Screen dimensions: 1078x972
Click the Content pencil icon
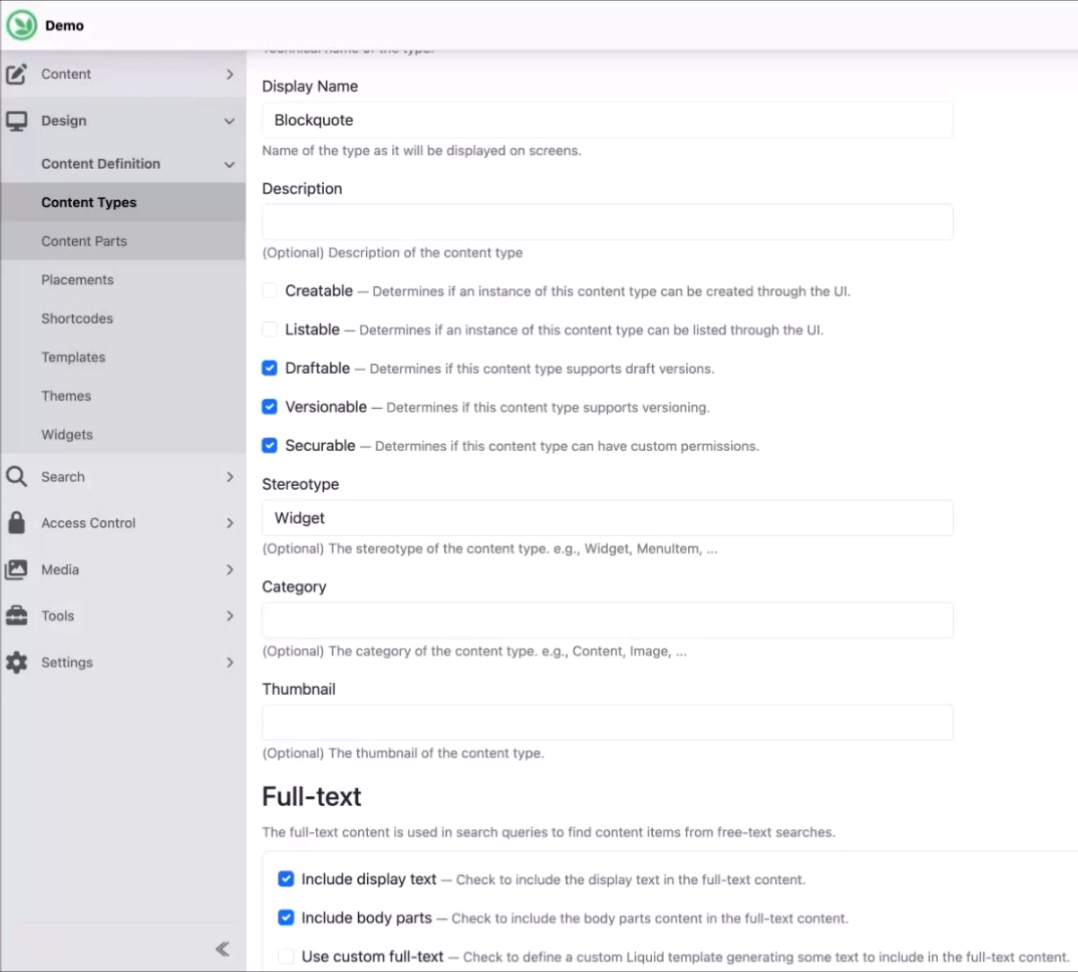[x=16, y=74]
